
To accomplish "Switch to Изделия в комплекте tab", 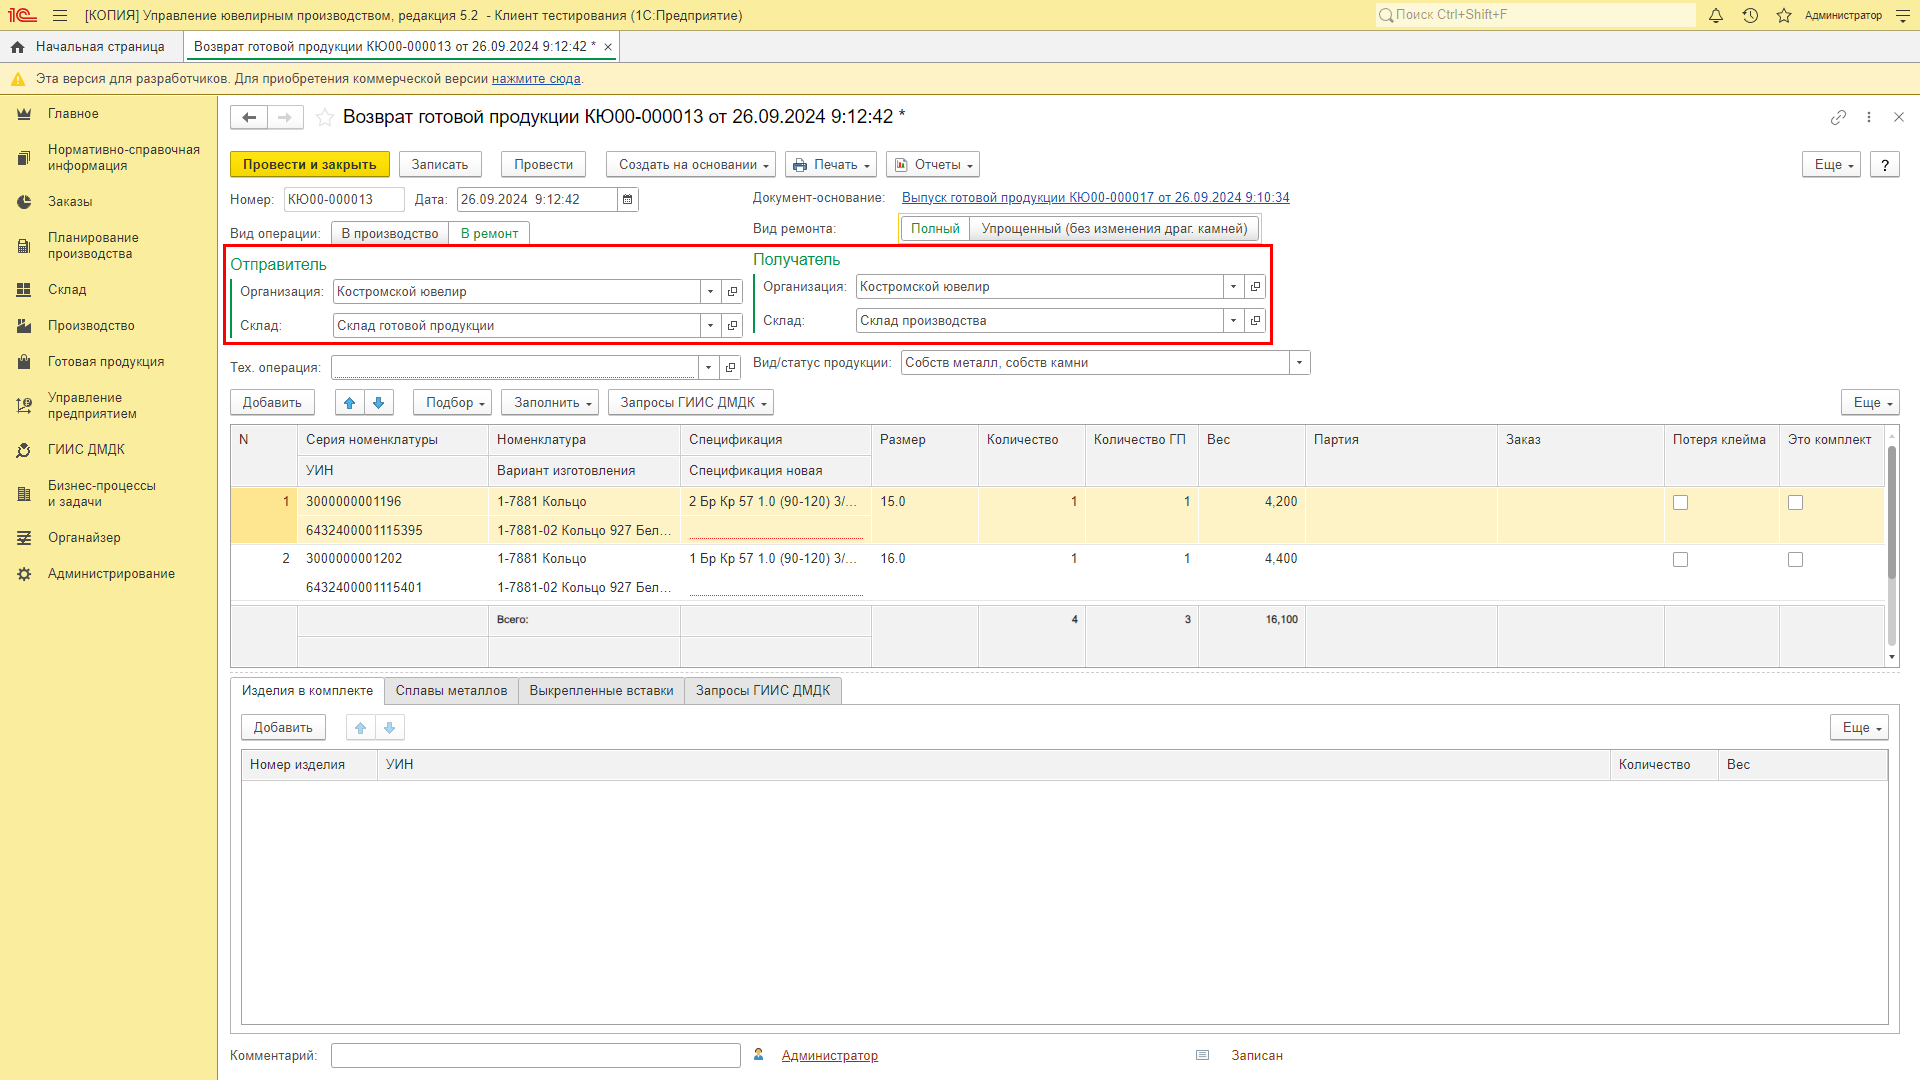I will (307, 691).
